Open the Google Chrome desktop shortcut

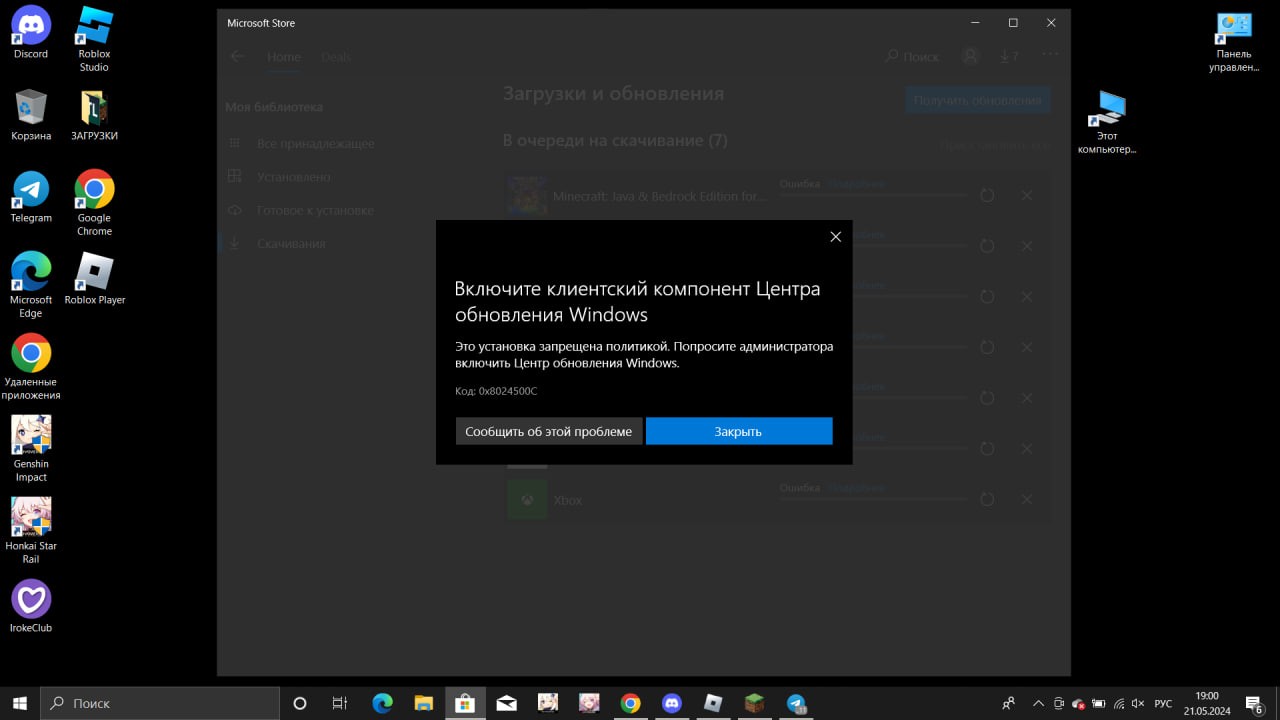[x=94, y=203]
